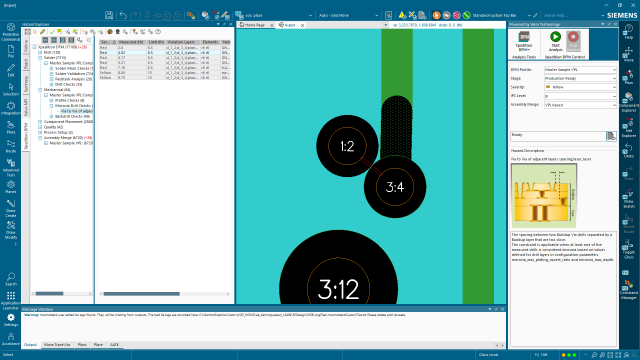Toggle the pink round display button in top toolbar
The width and height of the screenshot is (640, 360).
(456, 16)
